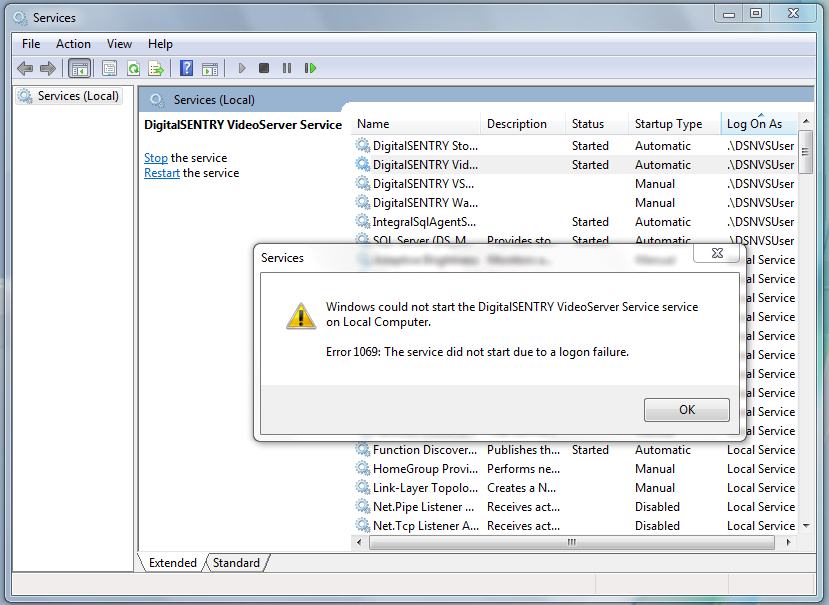Open the Help question-mark icon
Viewport: 829px width, 605px height.
[186, 68]
